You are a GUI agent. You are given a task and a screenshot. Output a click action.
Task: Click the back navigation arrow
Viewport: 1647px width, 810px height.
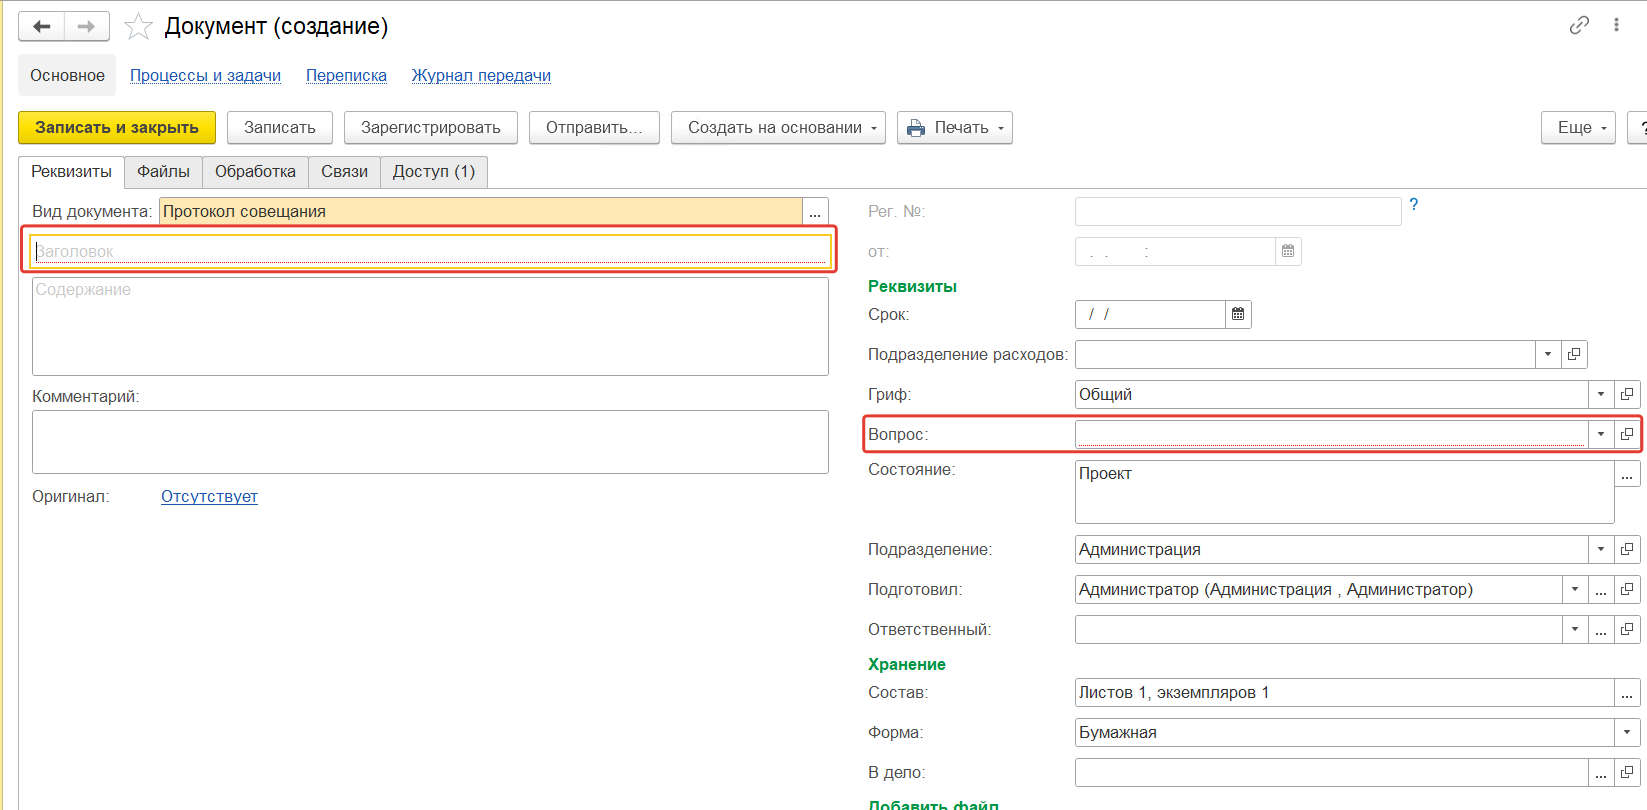tap(42, 27)
